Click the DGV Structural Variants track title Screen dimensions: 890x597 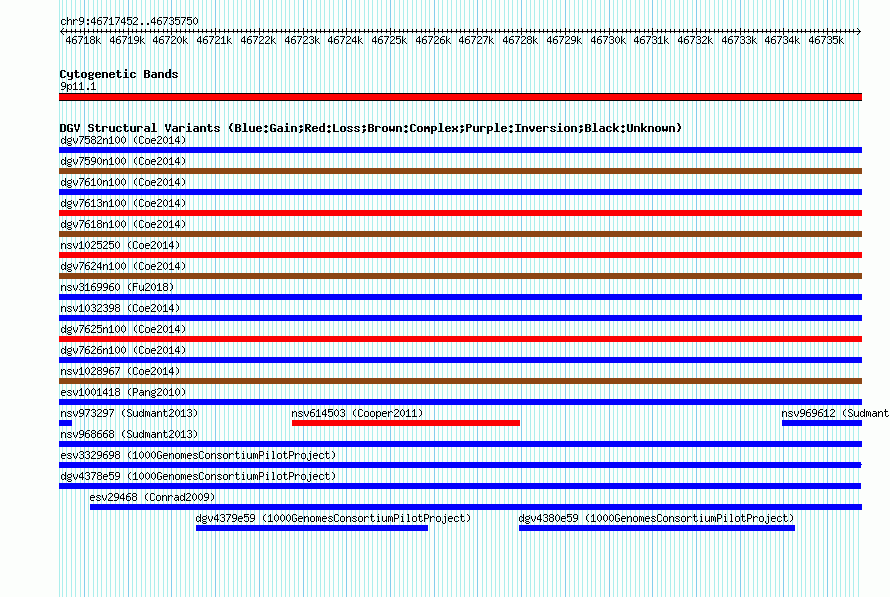click(371, 128)
